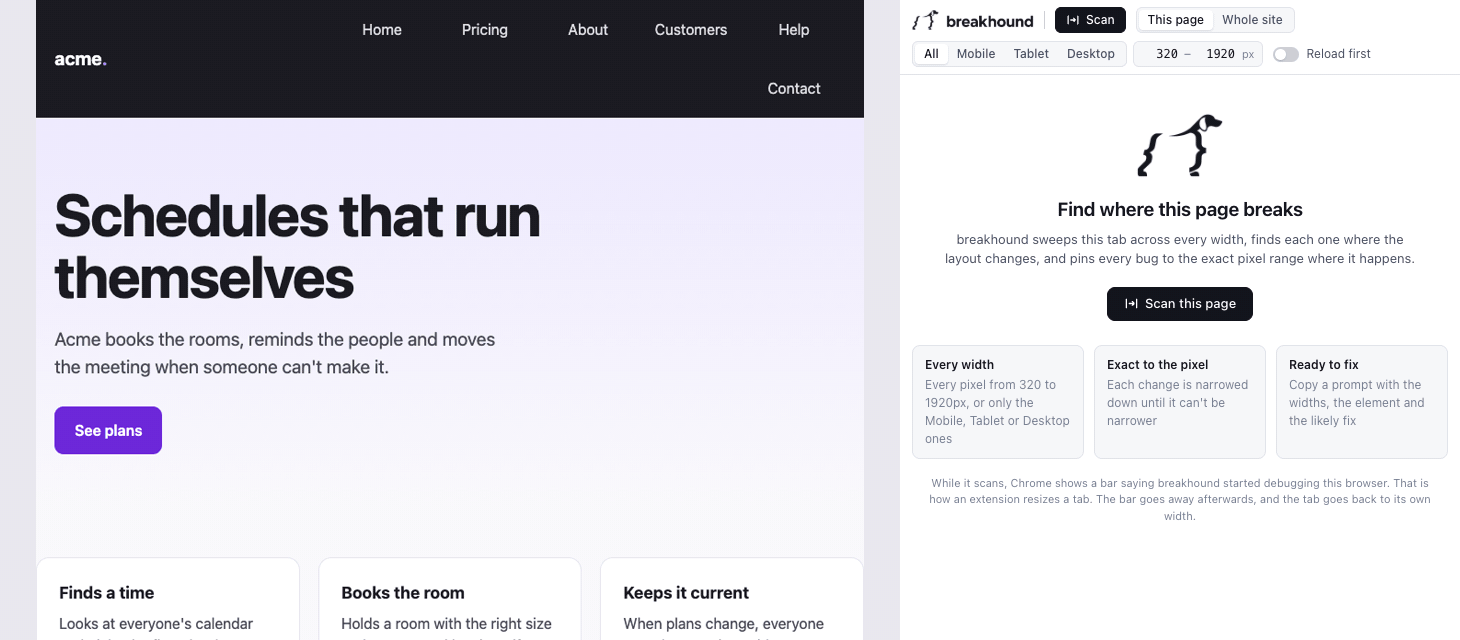Click the large breakhound dog illustration
Image resolution: width=1460 pixels, height=640 pixels.
pyautogui.click(x=1180, y=145)
